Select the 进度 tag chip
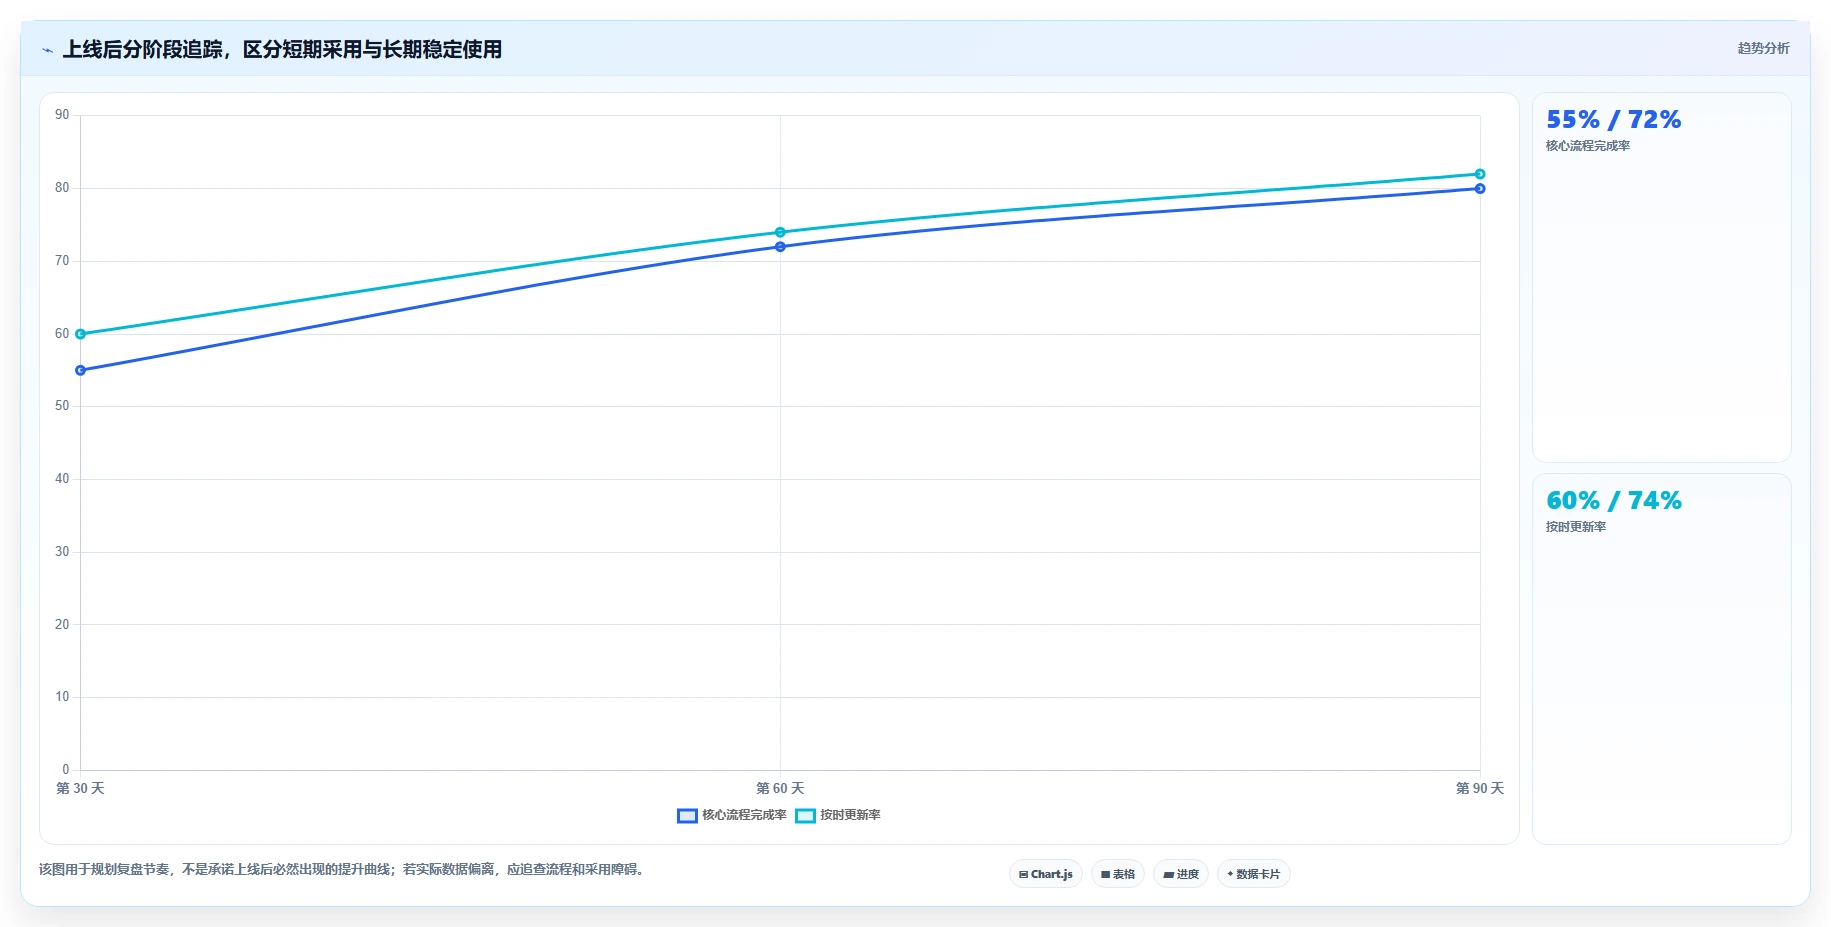This screenshot has height=927, width=1831. coord(1181,874)
